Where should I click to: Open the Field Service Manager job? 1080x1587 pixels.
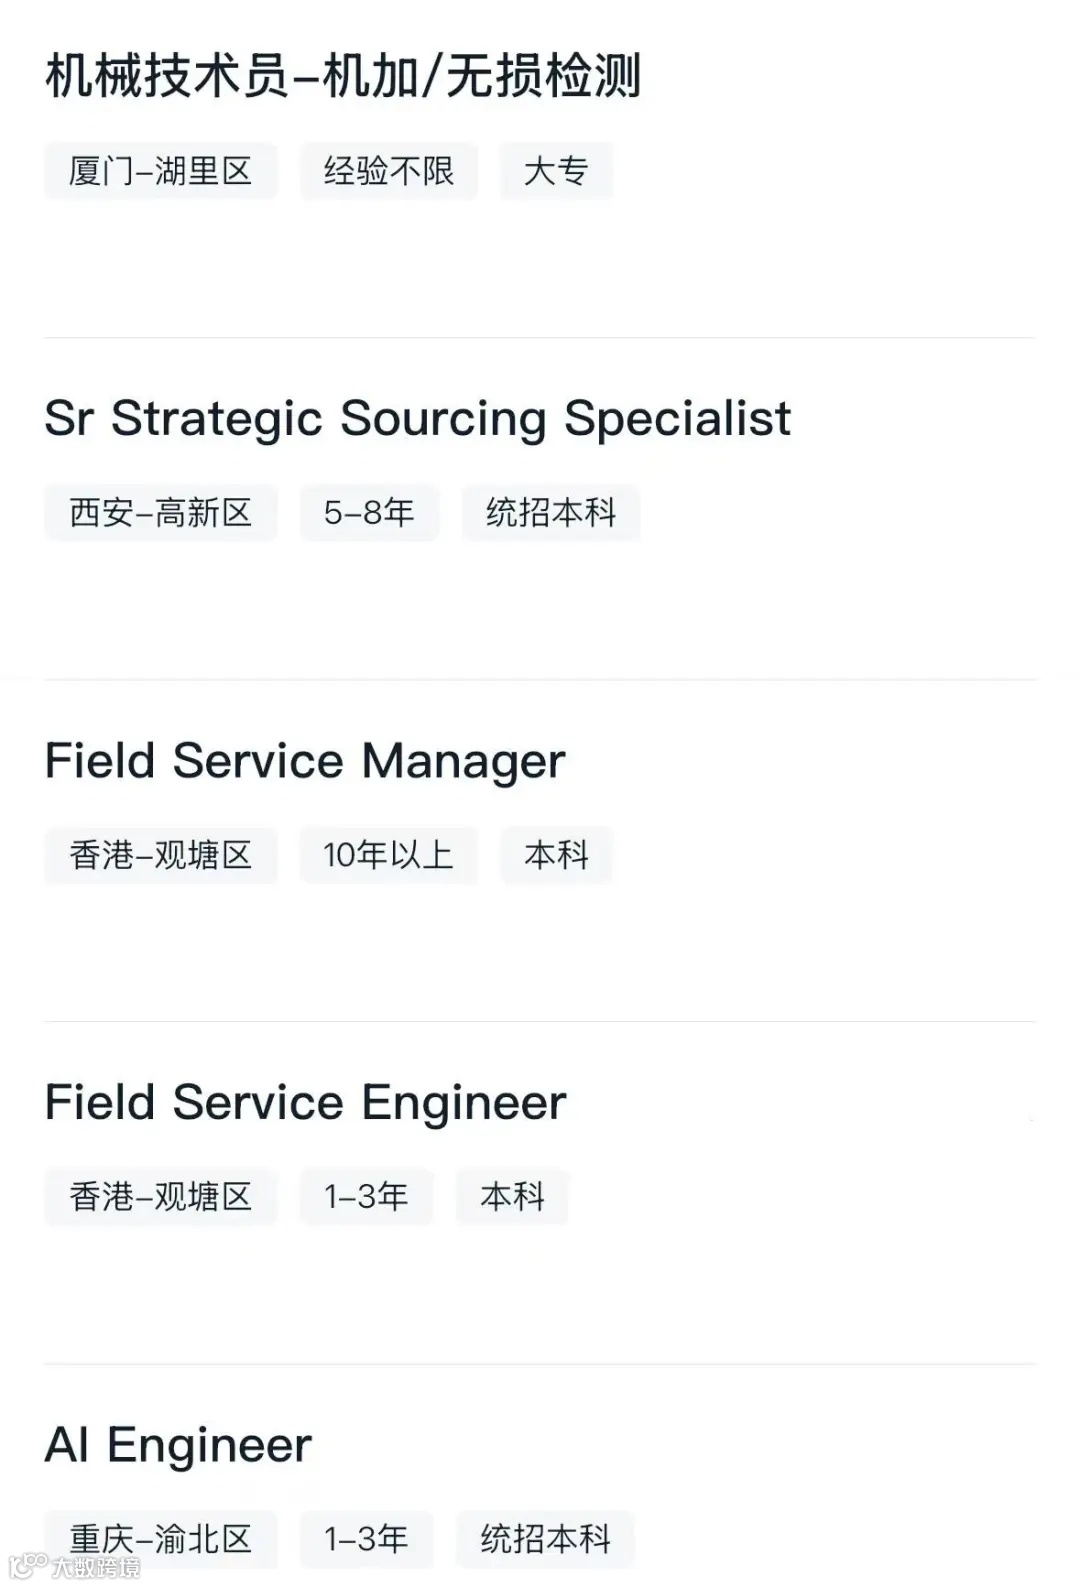point(305,761)
